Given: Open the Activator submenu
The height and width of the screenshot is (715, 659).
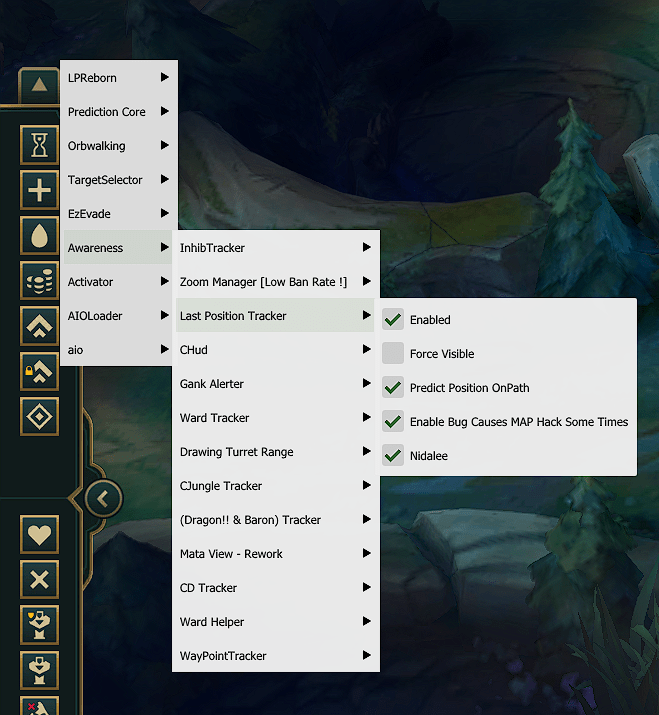Looking at the screenshot, I should (118, 281).
